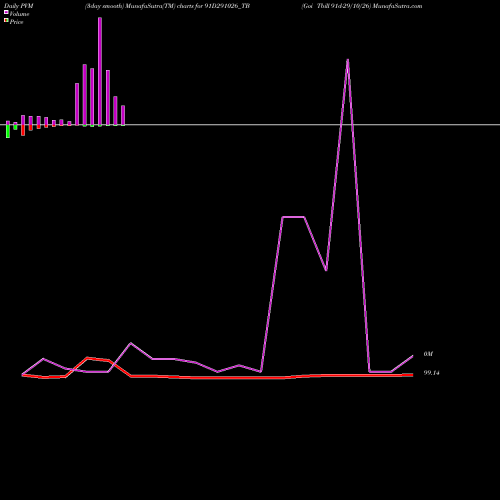Click the '99.14' price value label

[x=431, y=373]
